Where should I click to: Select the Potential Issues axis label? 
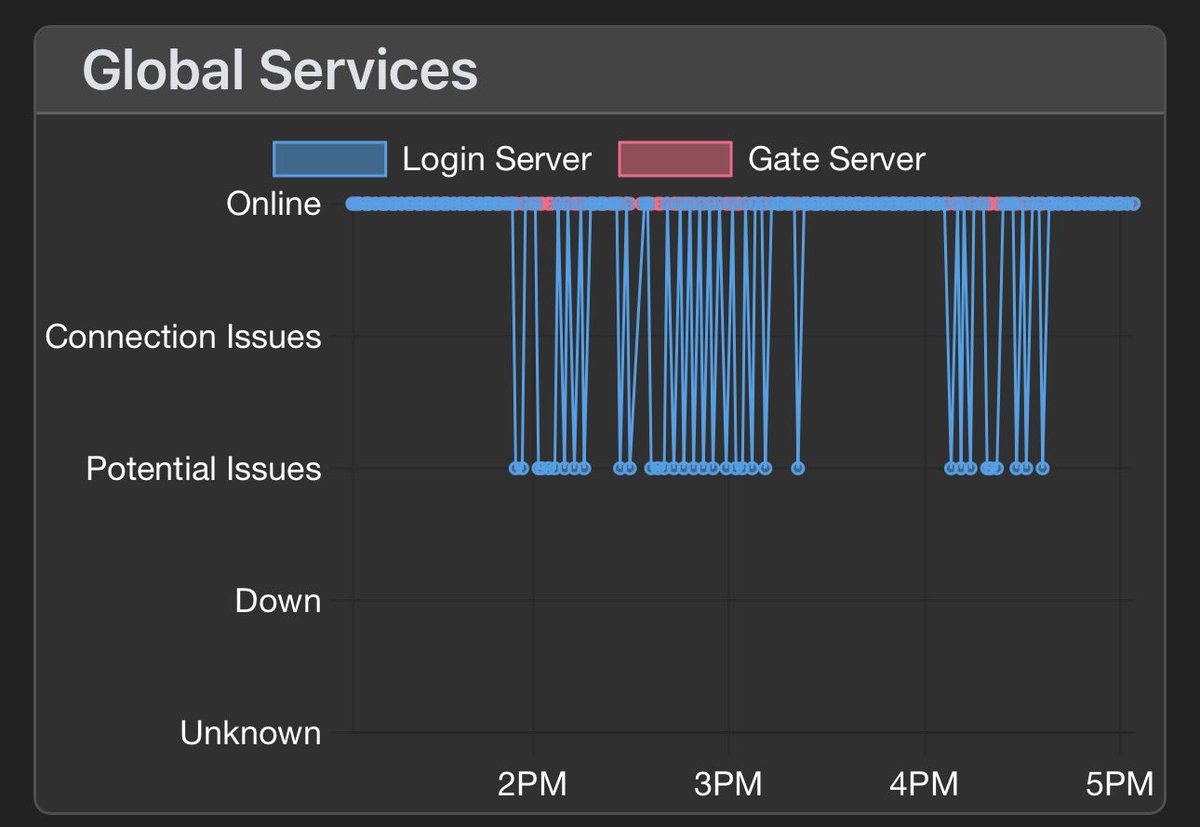204,468
